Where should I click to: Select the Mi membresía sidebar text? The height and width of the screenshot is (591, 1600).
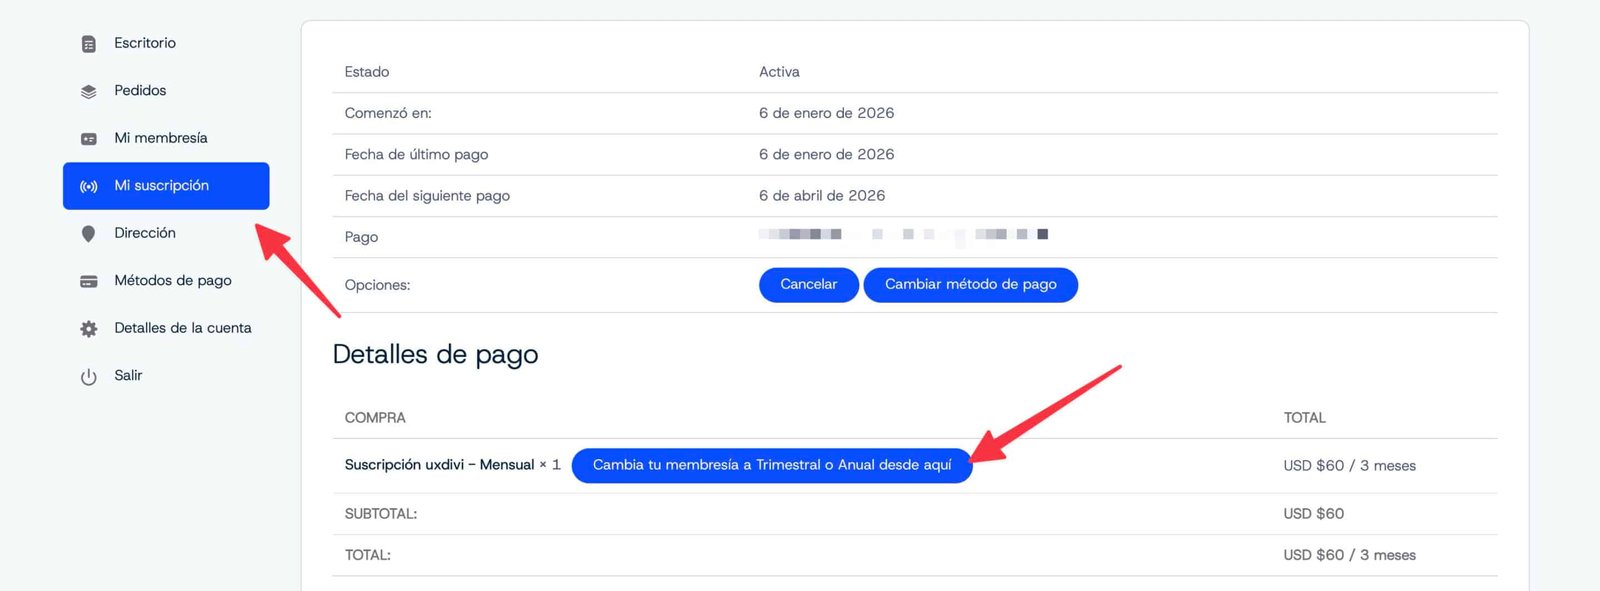(x=161, y=138)
